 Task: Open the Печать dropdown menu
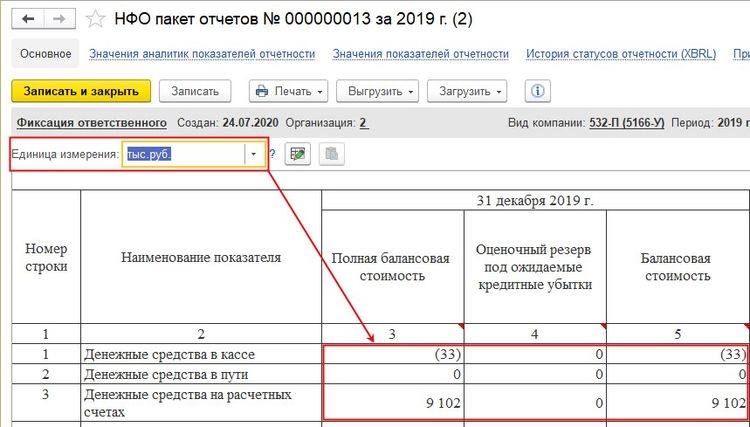(x=290, y=91)
